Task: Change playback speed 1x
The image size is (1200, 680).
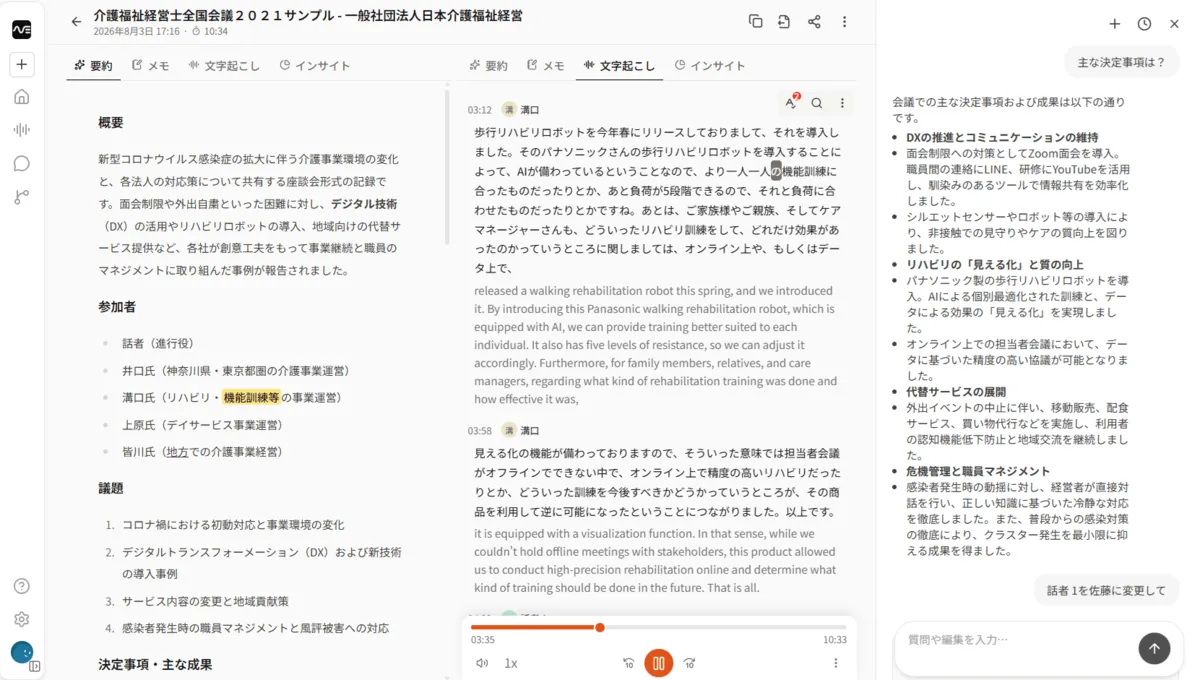Action: click(x=511, y=663)
